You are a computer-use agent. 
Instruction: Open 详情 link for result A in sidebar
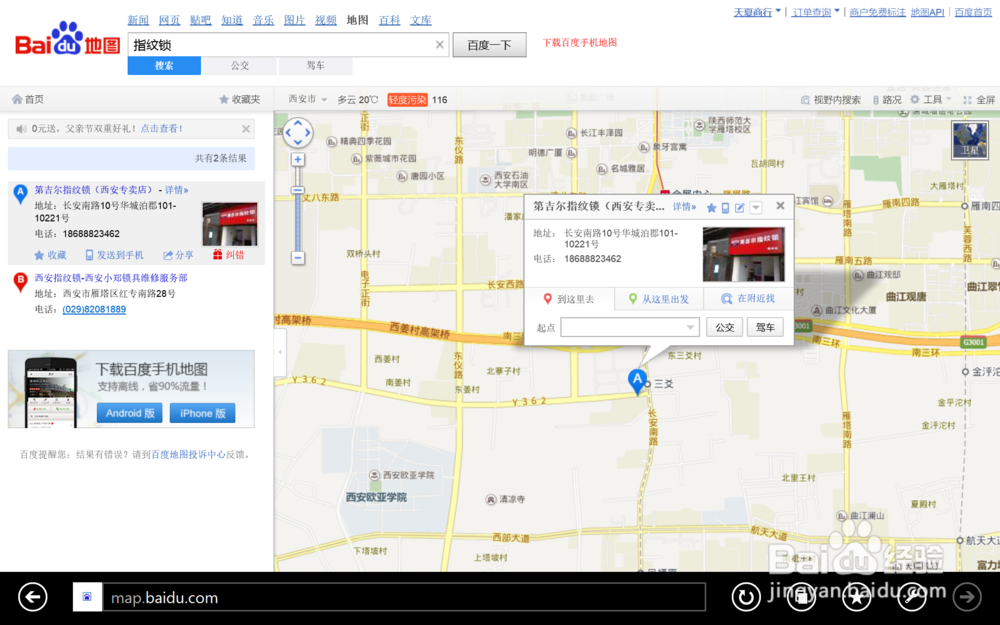coord(177,190)
